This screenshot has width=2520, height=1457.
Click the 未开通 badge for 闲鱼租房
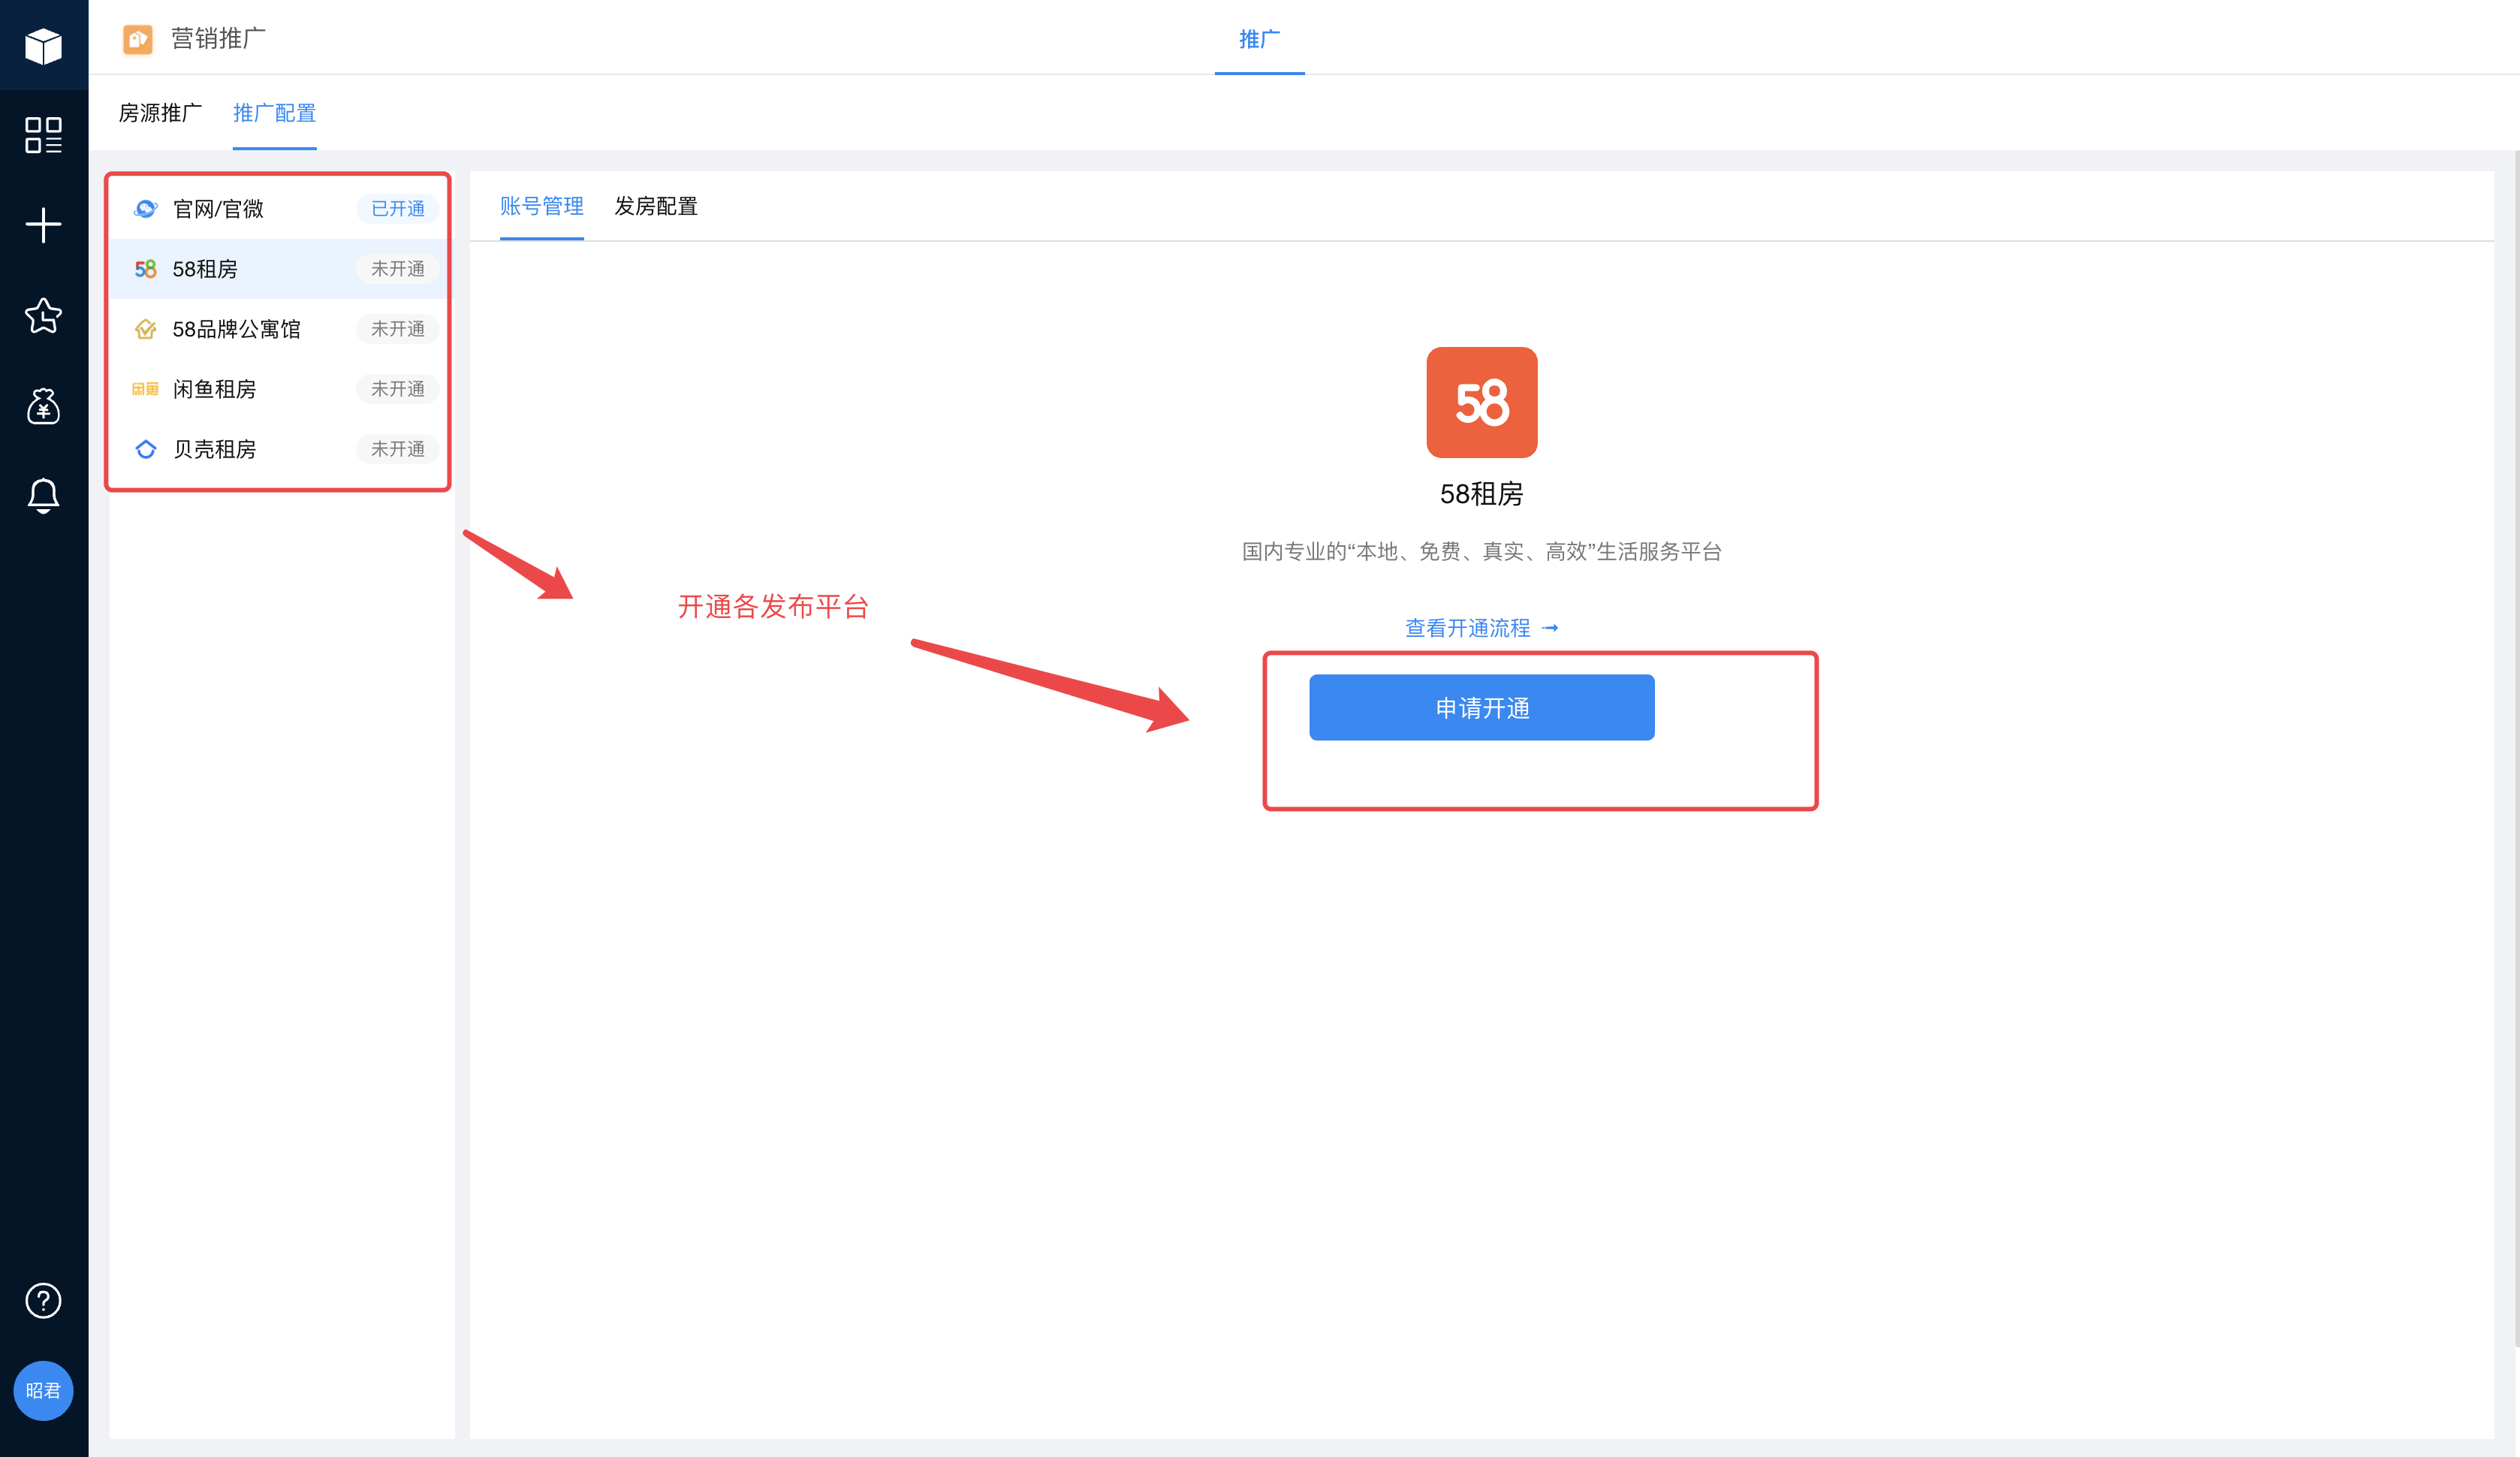(397, 388)
